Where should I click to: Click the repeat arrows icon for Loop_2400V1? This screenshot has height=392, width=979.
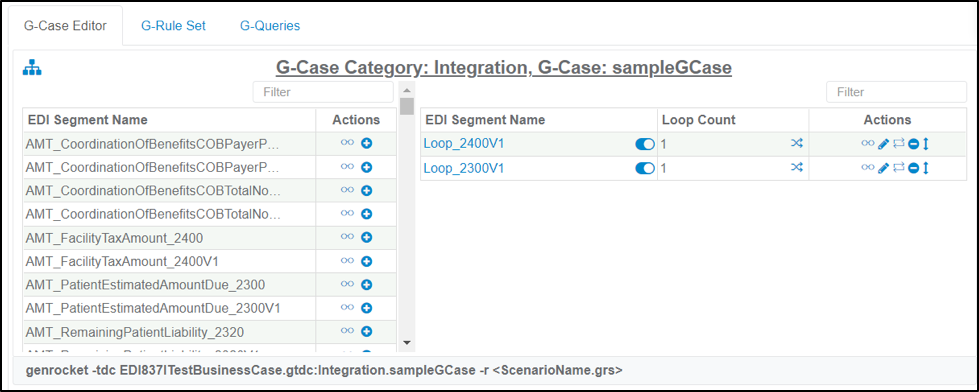[x=898, y=144]
